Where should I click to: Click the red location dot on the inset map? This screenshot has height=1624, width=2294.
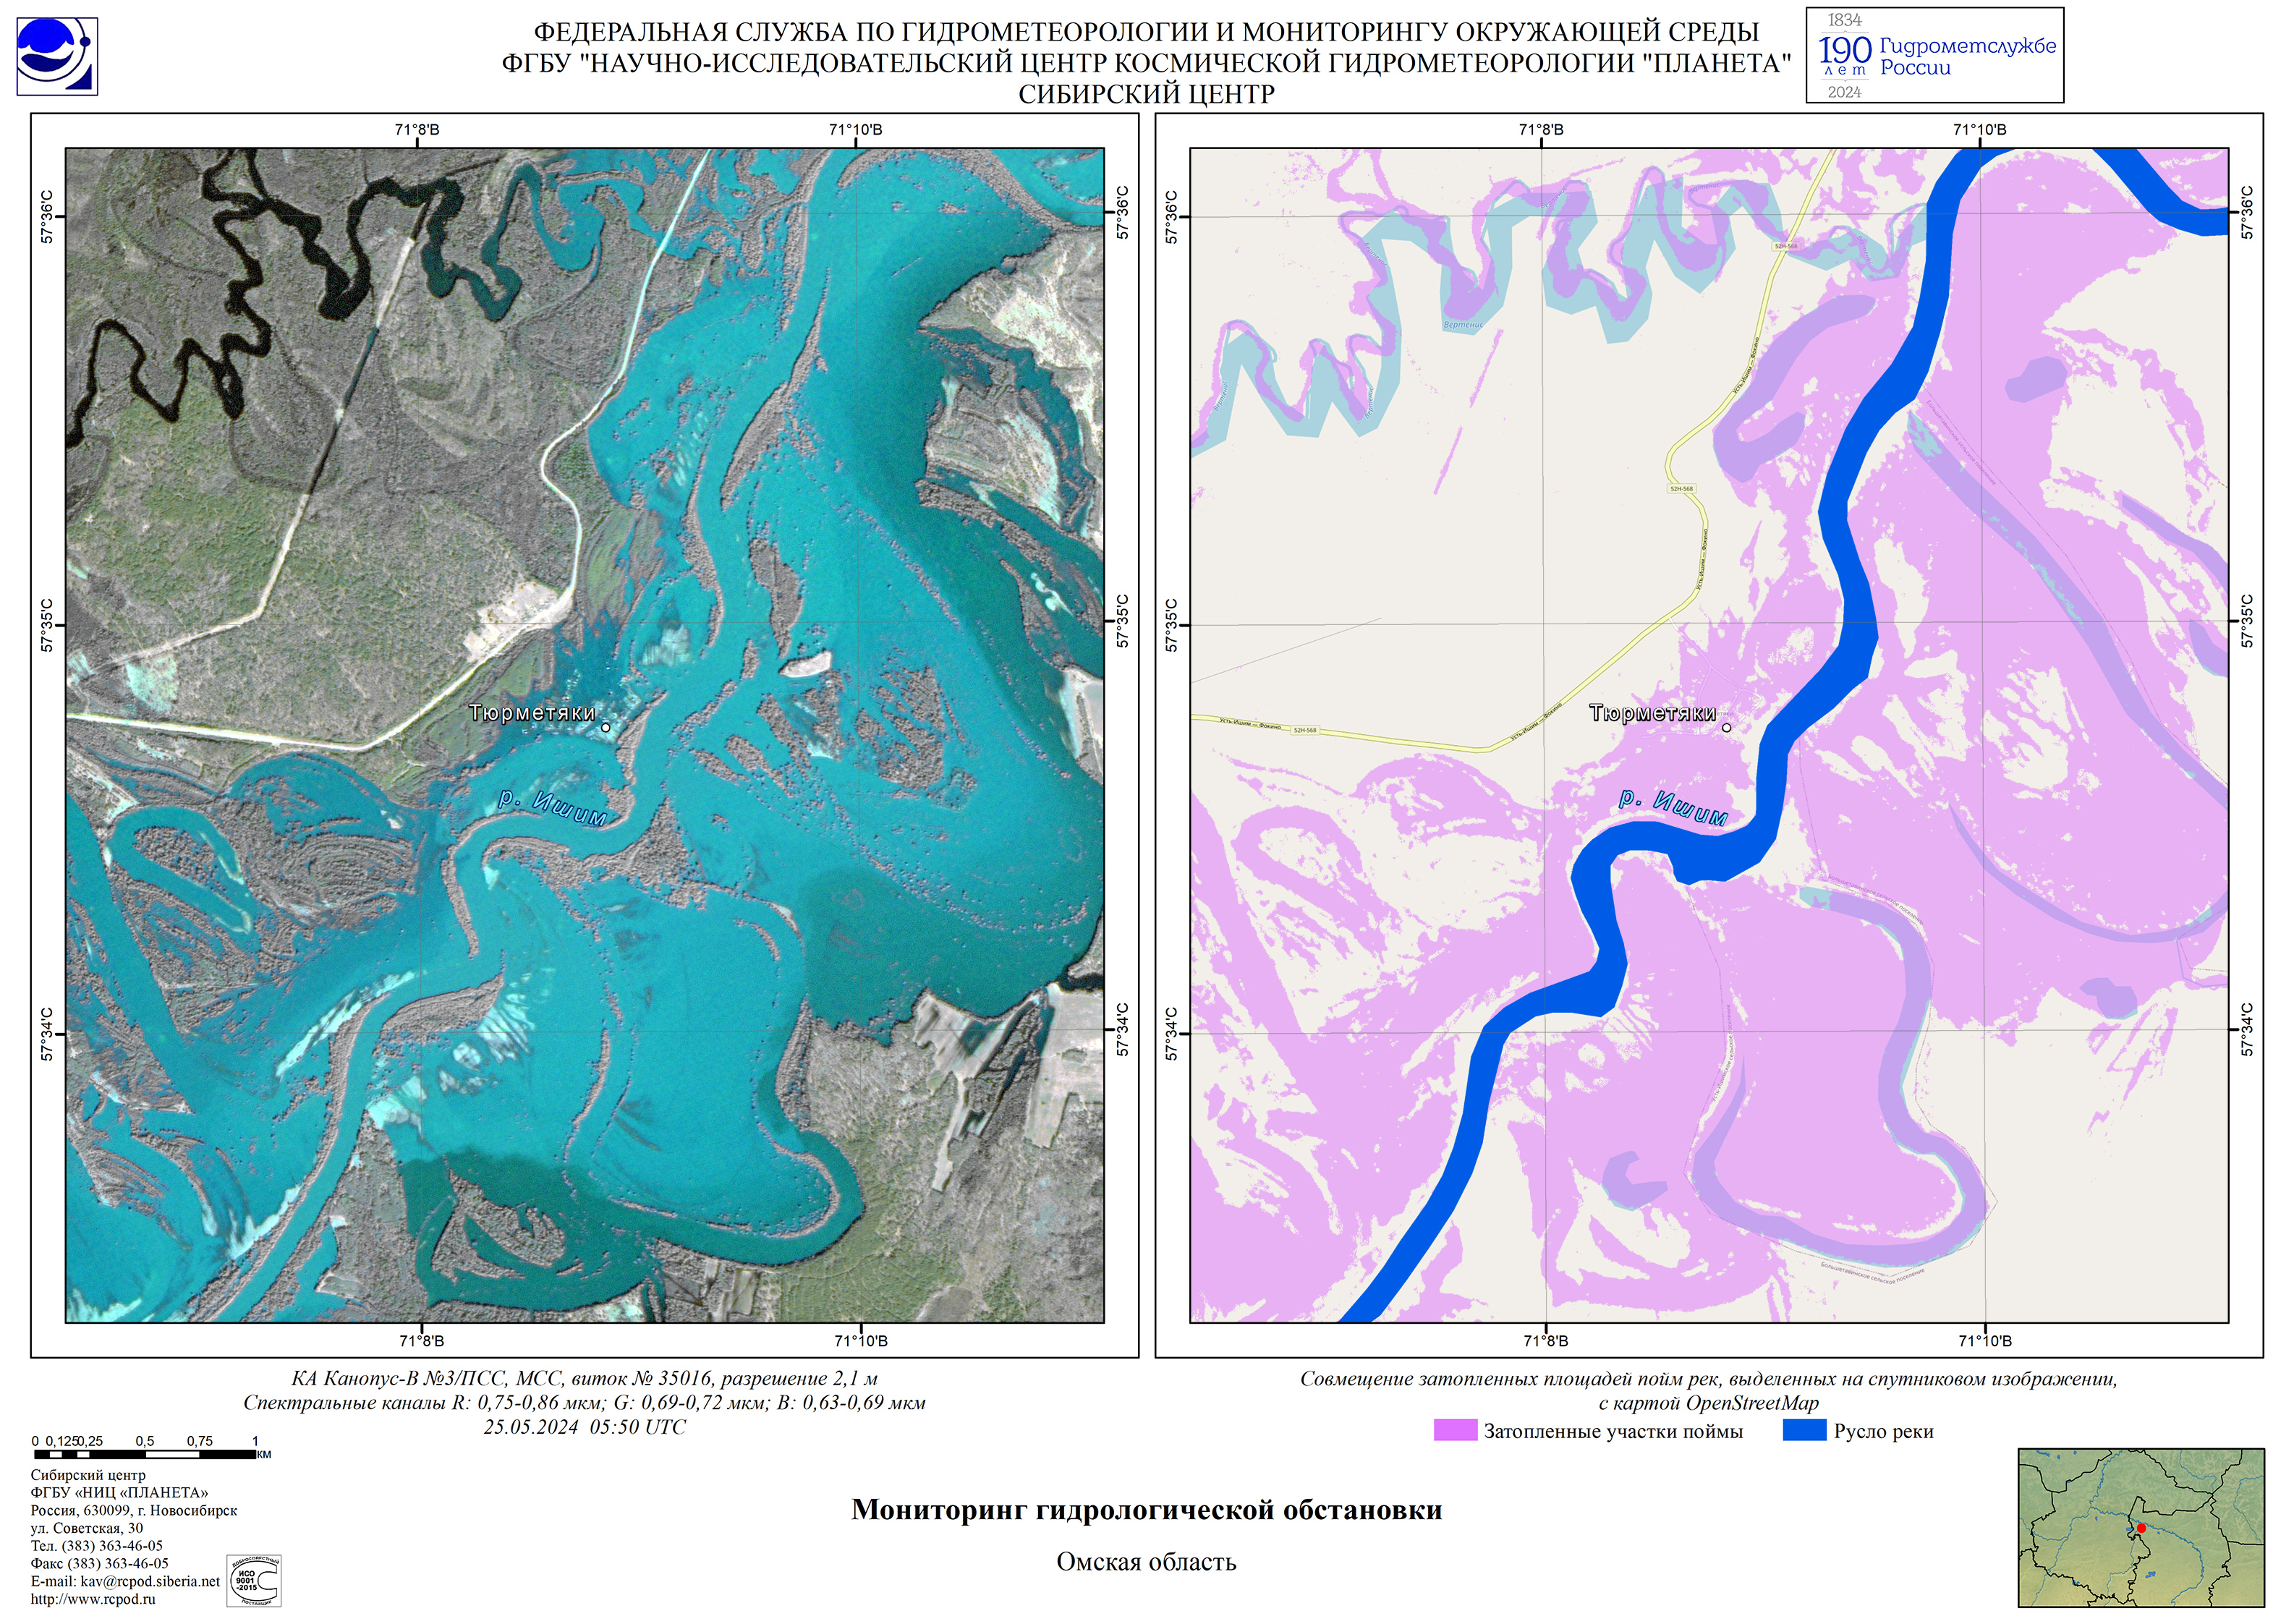tap(2141, 1528)
